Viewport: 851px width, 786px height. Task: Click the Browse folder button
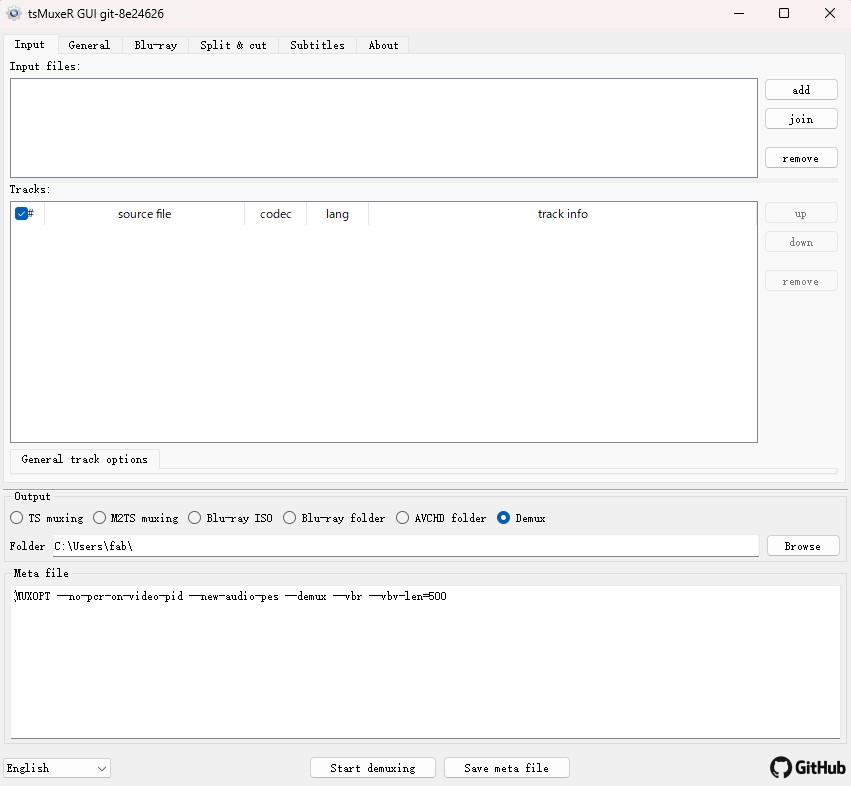[802, 546]
